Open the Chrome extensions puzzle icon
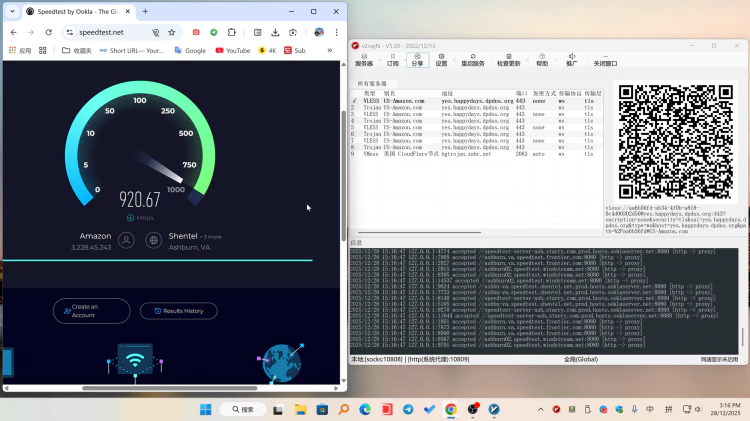 (x=232, y=32)
